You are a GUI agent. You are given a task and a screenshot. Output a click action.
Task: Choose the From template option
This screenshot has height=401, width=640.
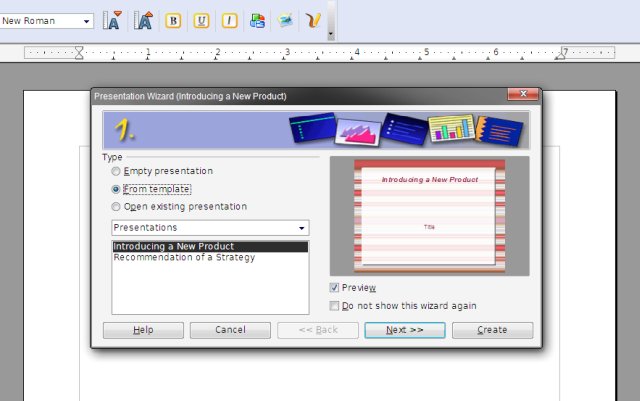pos(117,189)
